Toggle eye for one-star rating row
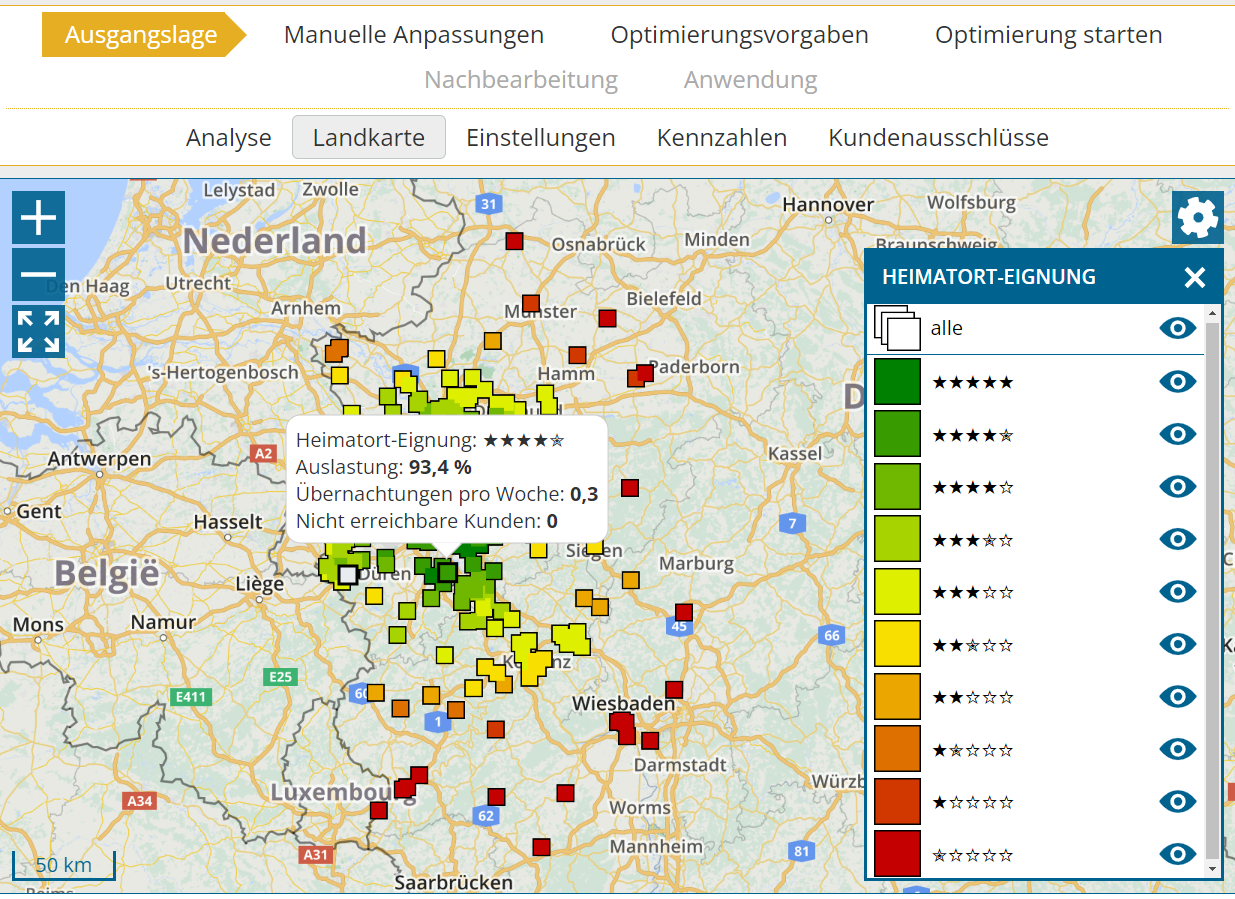 [1178, 801]
